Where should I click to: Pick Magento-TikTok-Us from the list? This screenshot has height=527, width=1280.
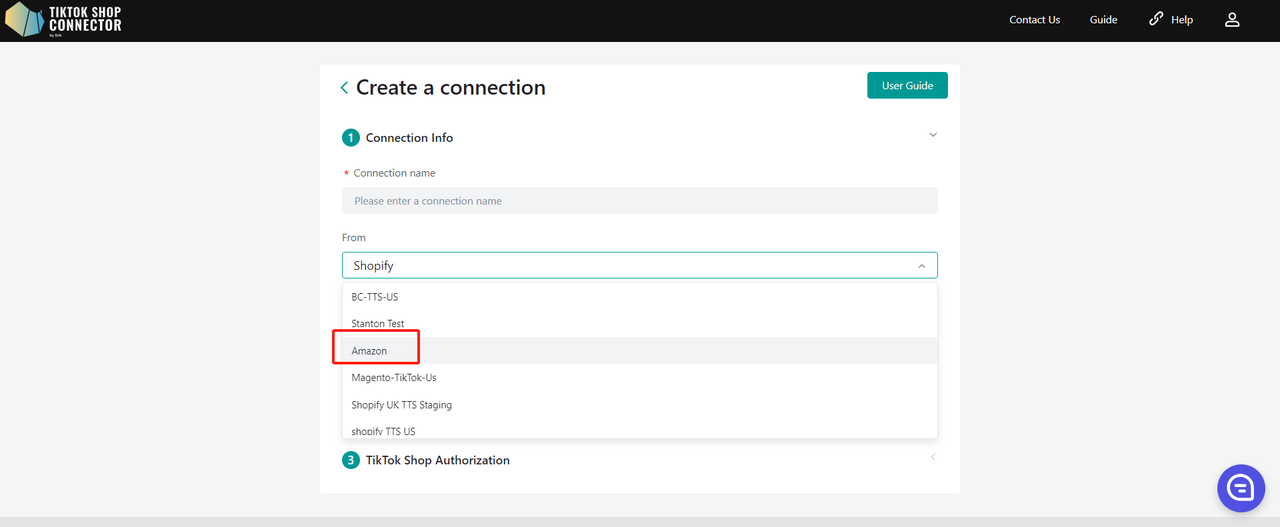394,378
